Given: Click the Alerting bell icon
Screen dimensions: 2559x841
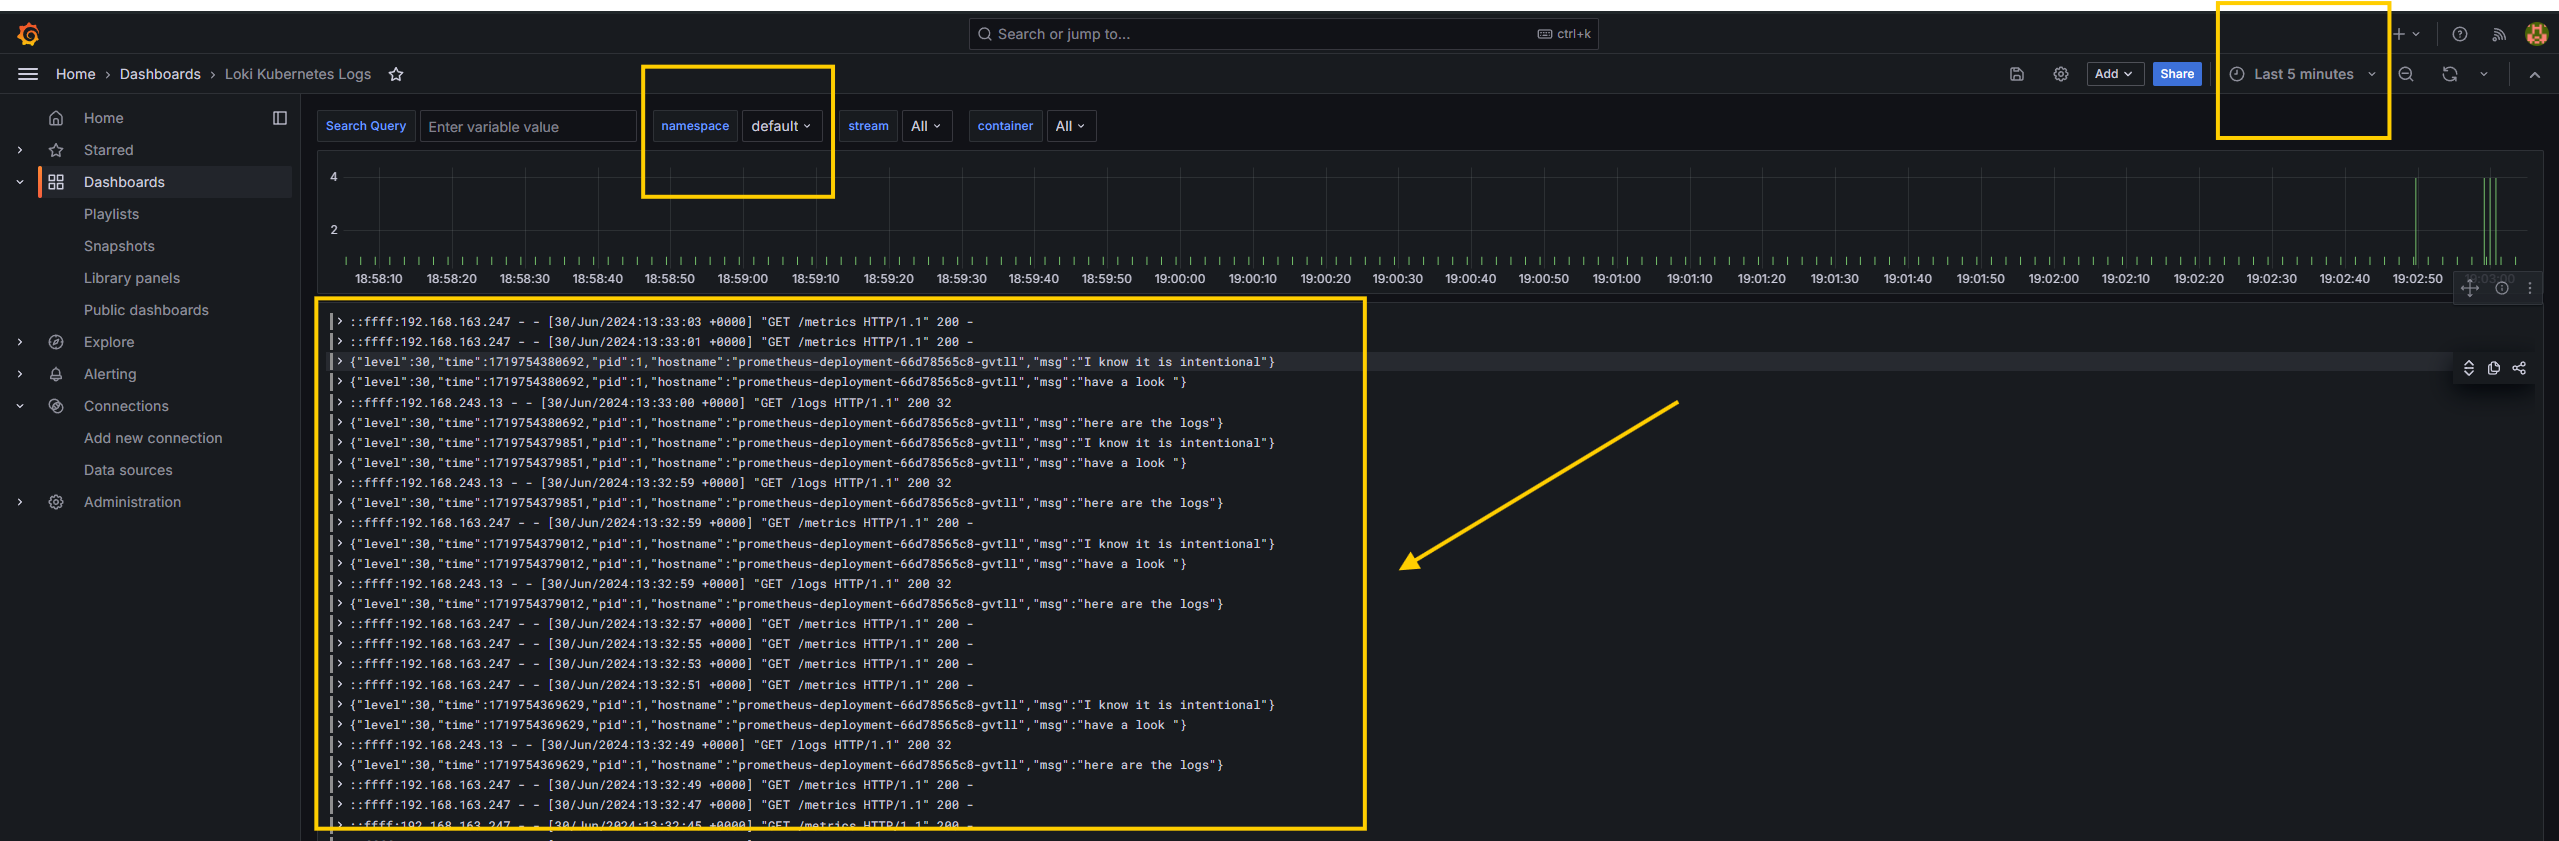Looking at the screenshot, I should click(x=56, y=374).
